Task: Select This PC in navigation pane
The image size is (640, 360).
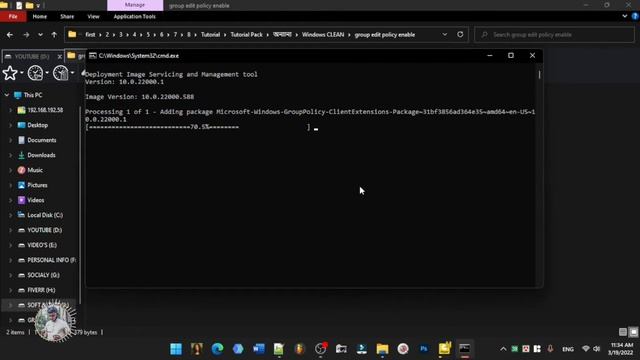Action: click(x=33, y=95)
